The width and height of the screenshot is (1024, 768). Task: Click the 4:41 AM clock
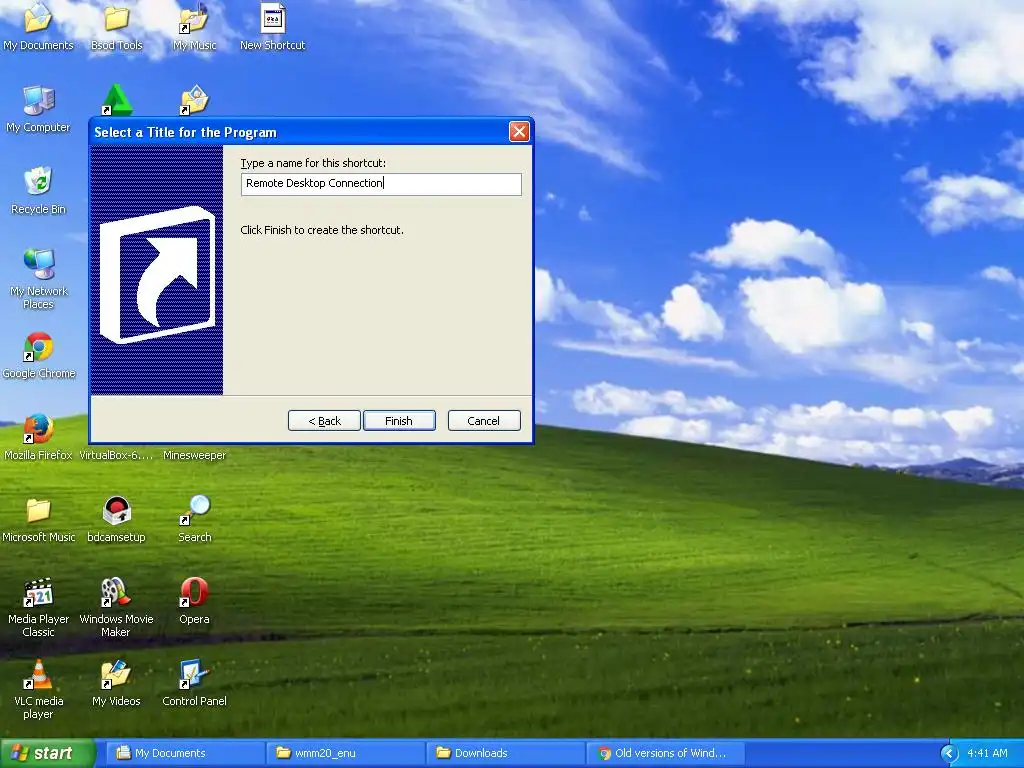[x=987, y=753]
